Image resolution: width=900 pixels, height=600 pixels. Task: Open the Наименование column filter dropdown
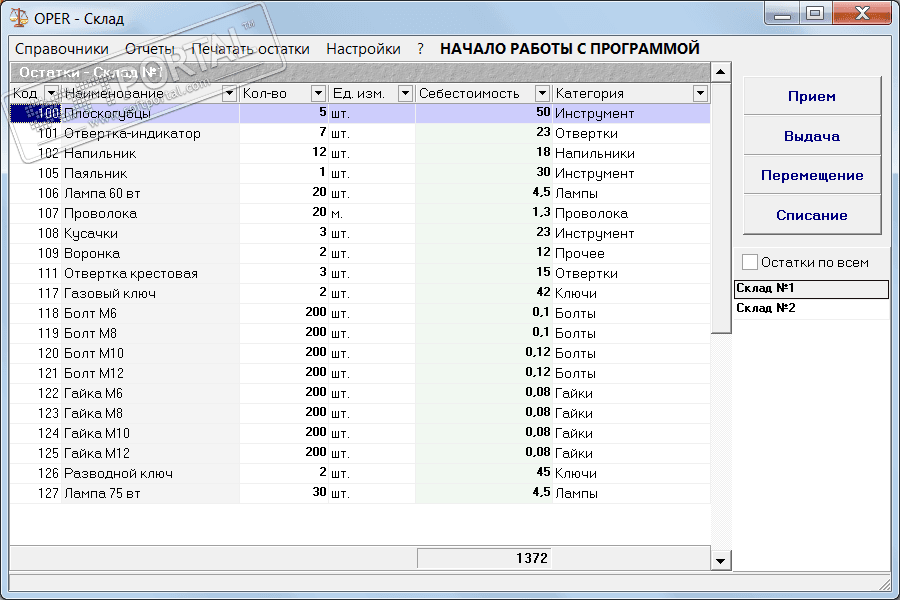coord(230,93)
